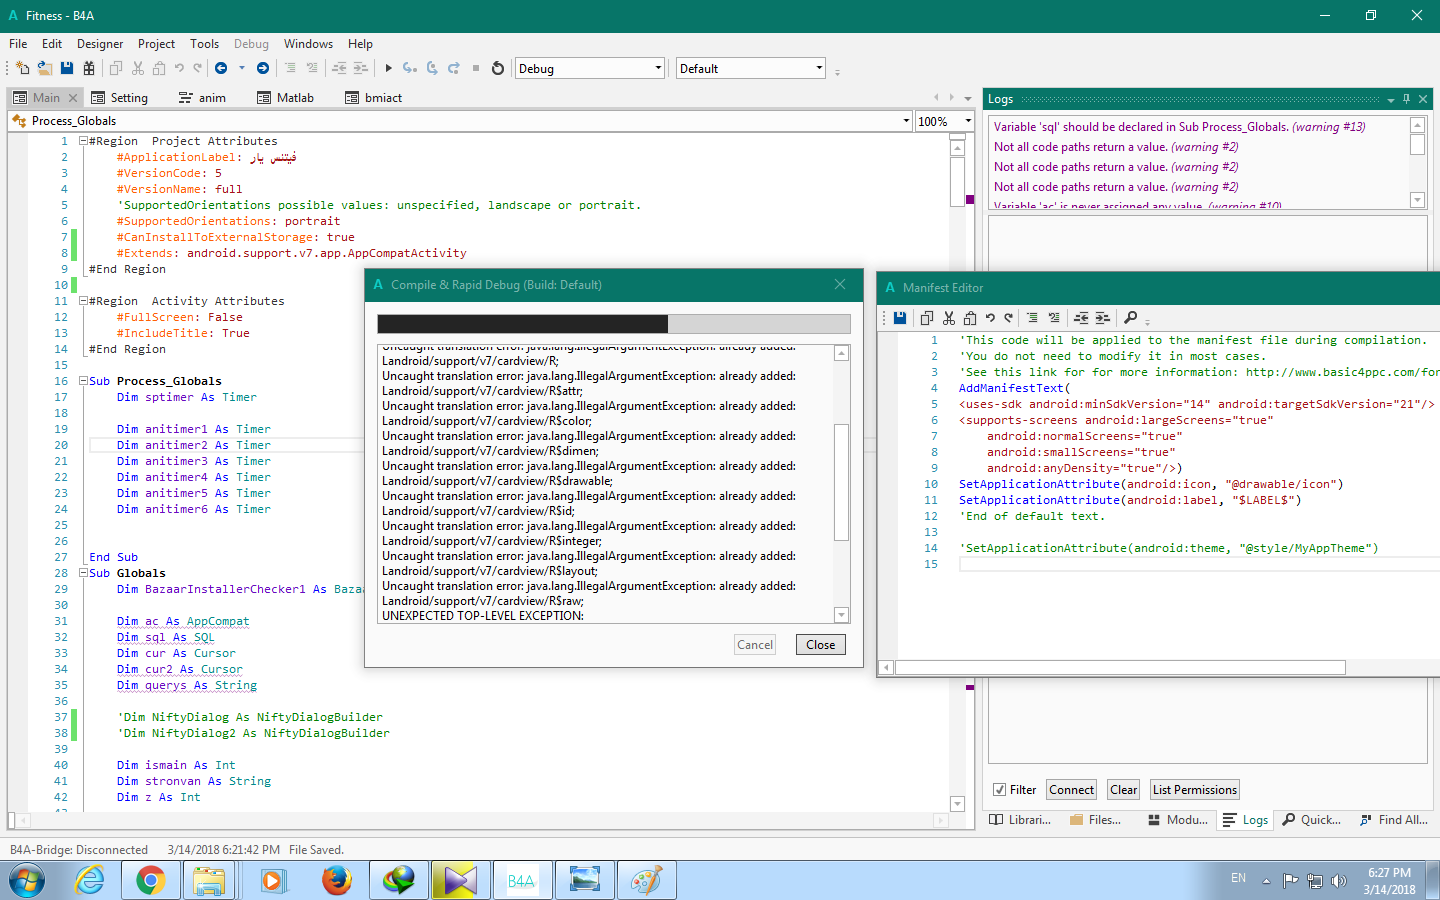Click the Run (play) icon in main toolbar
1440x900 pixels.
[x=389, y=68]
